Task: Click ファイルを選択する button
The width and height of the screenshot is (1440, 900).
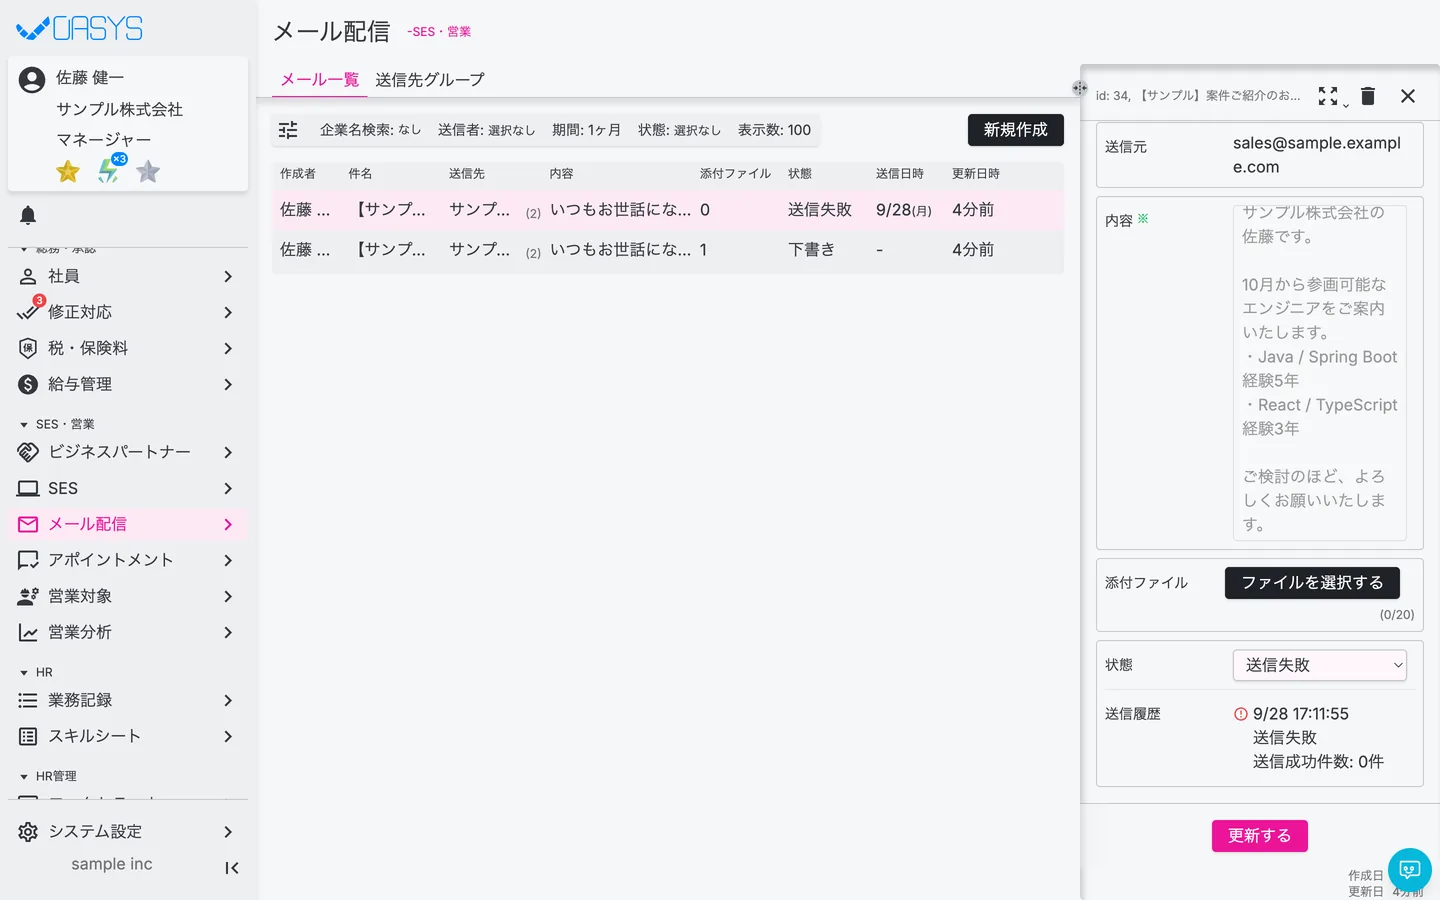Action: pos(1312,583)
